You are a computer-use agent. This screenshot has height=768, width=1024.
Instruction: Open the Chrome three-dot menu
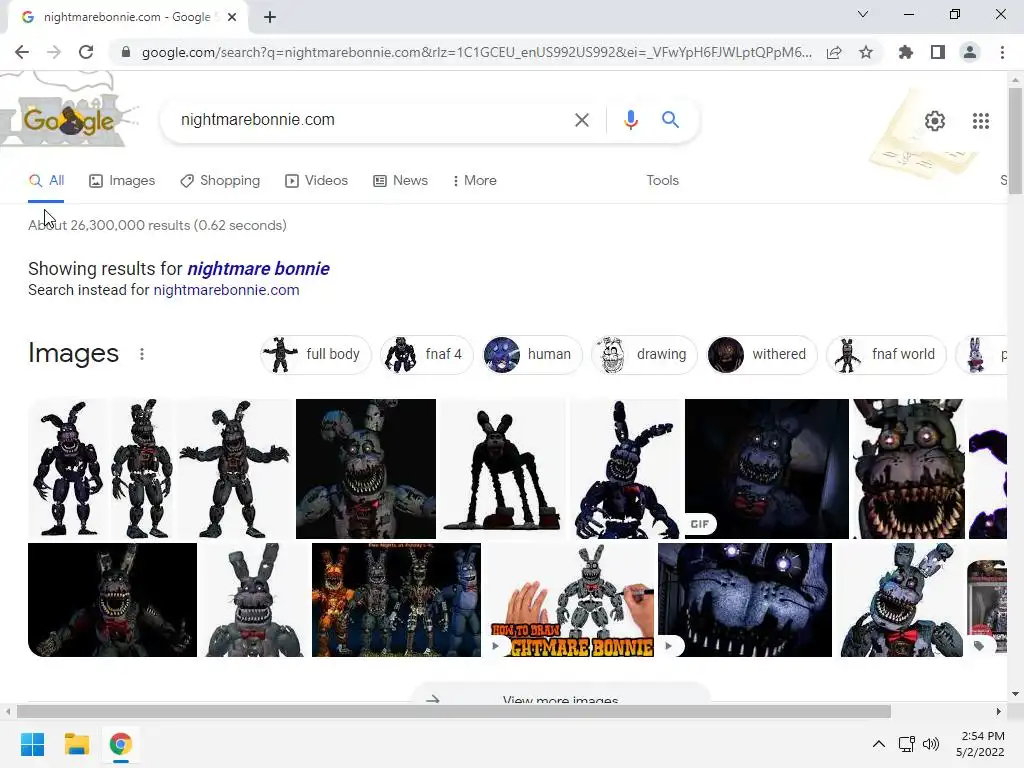1002,52
